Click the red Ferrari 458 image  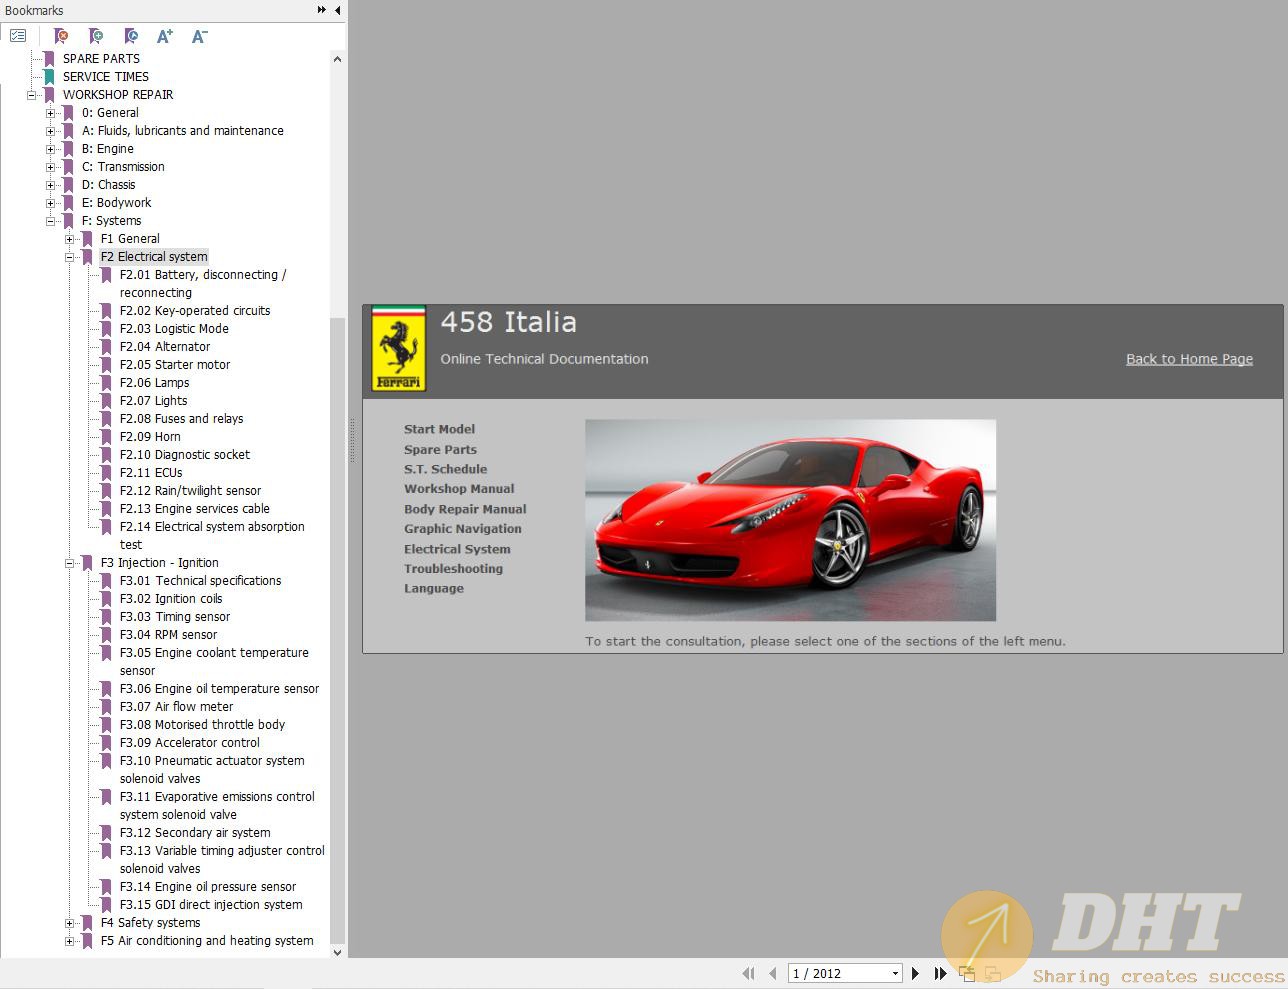coord(790,520)
